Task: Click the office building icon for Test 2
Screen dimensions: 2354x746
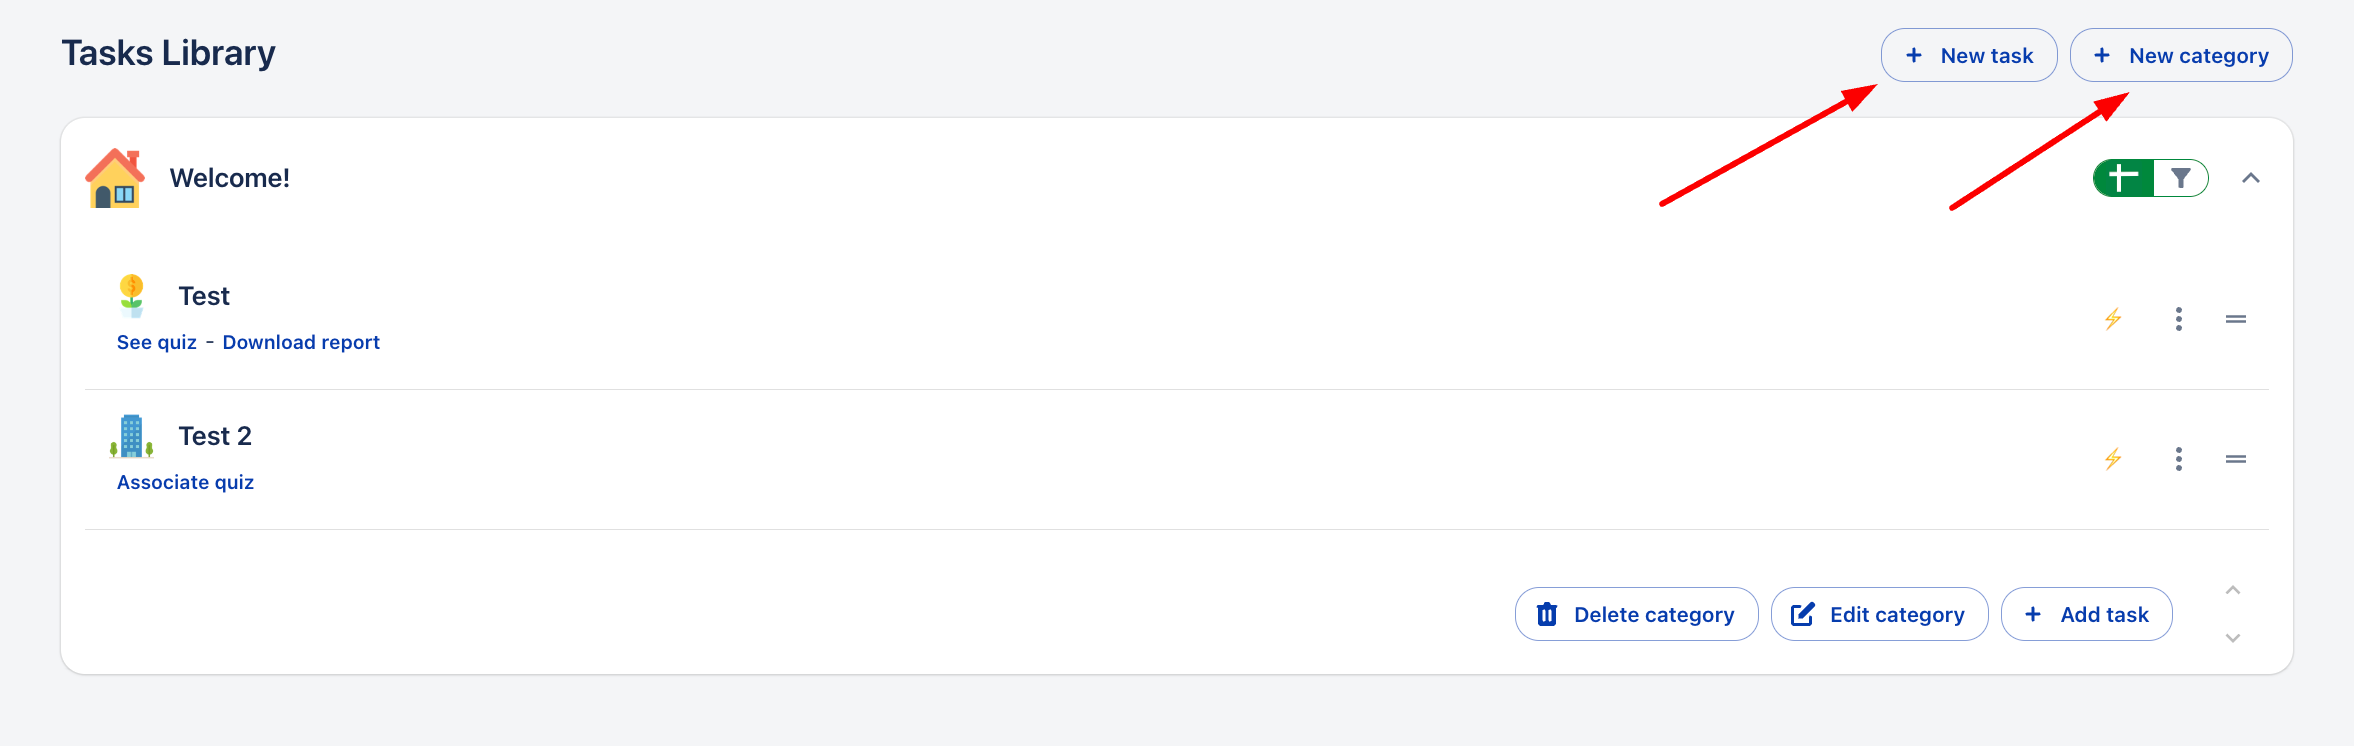Action: coord(132,436)
